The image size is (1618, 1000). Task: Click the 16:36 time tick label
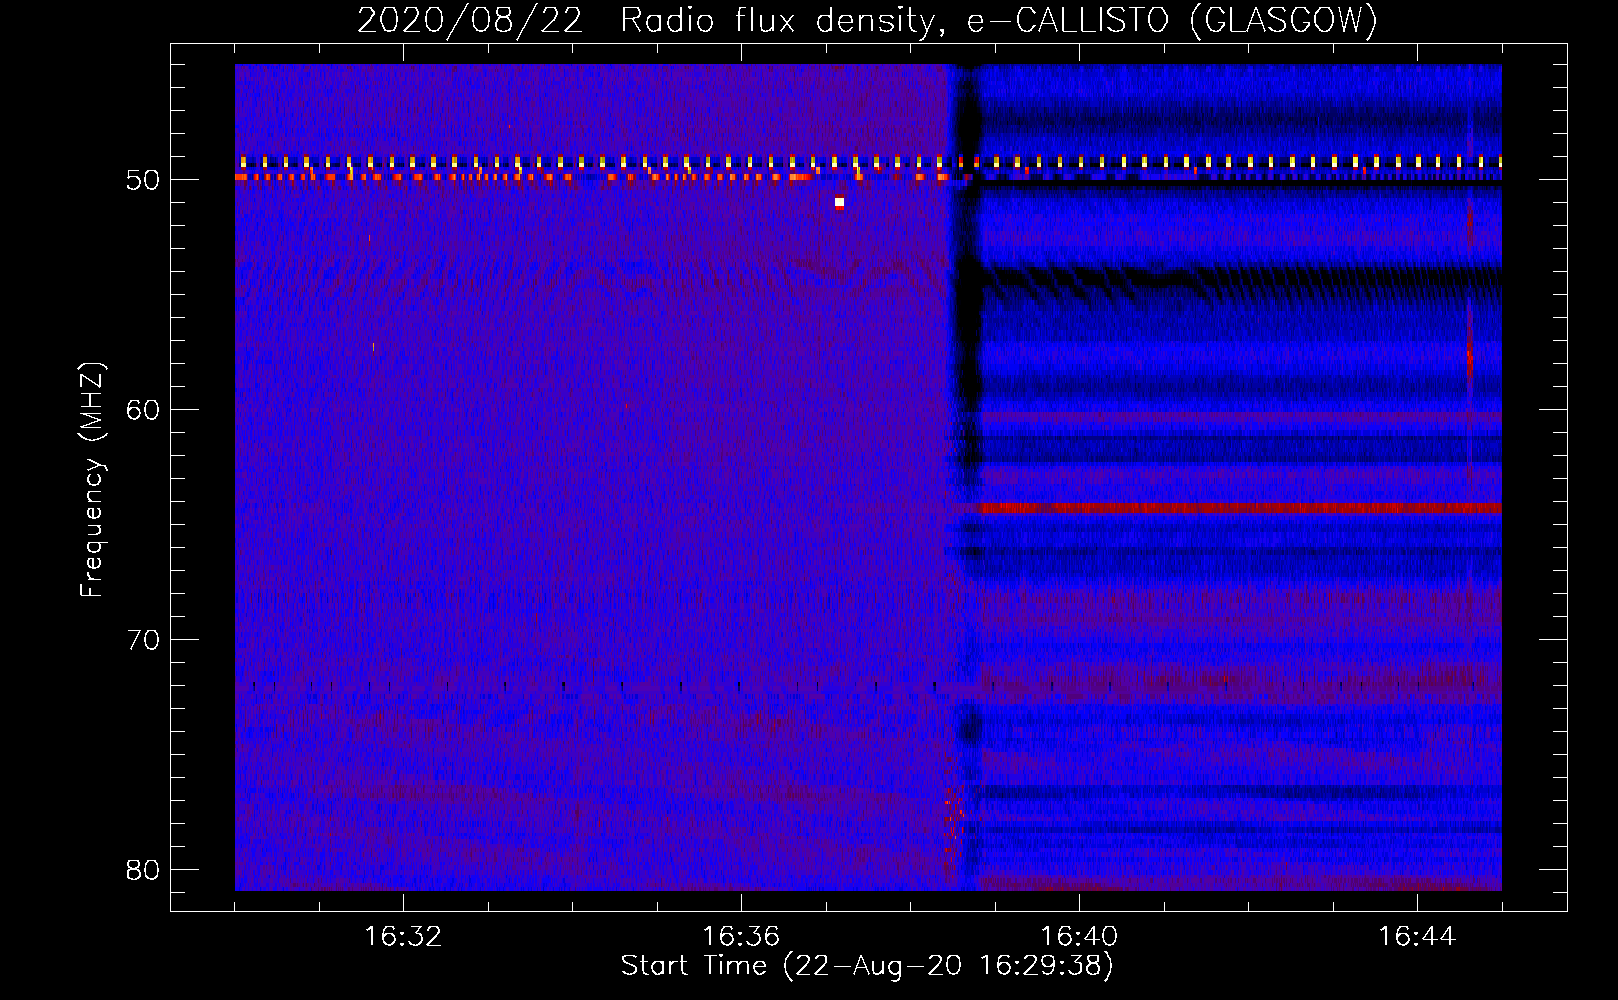[741, 937]
